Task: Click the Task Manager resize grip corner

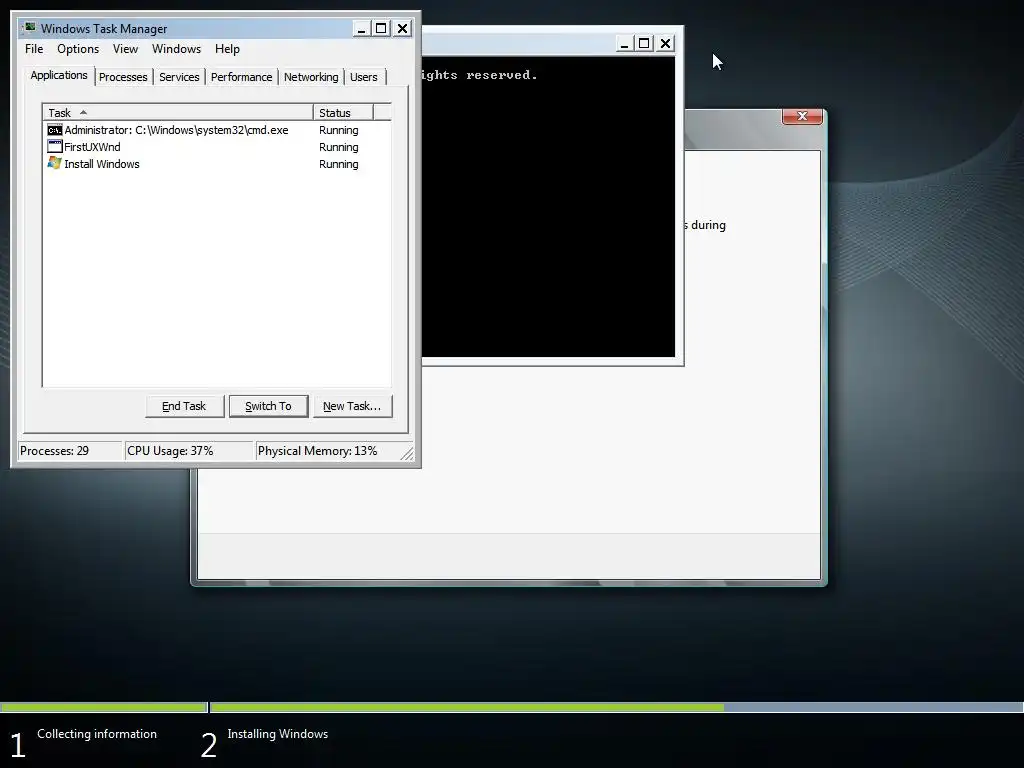Action: 407,453
